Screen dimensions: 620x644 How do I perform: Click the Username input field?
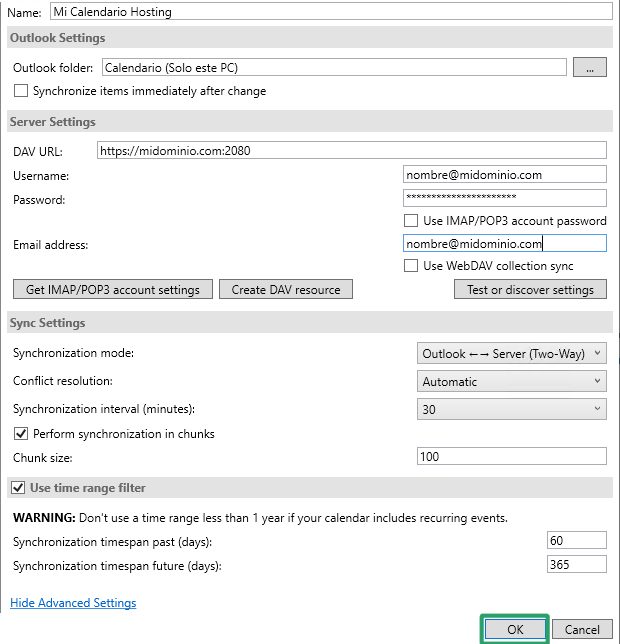(504, 174)
